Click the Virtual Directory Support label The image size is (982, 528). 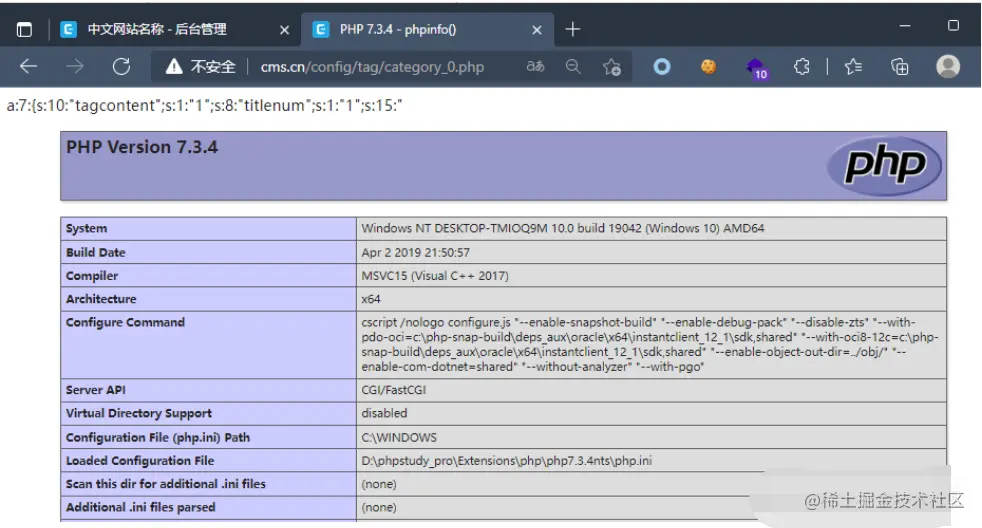tap(139, 413)
